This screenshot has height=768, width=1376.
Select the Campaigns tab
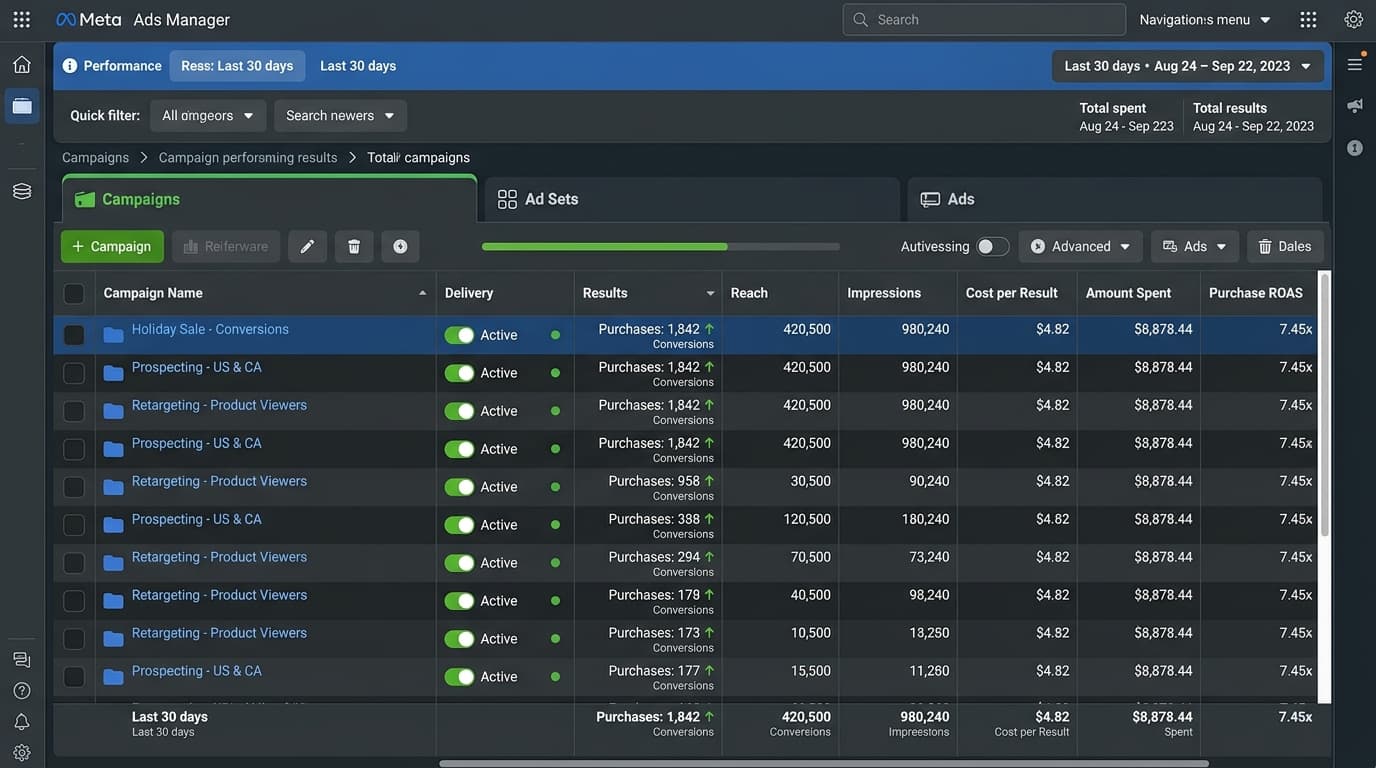(269, 199)
